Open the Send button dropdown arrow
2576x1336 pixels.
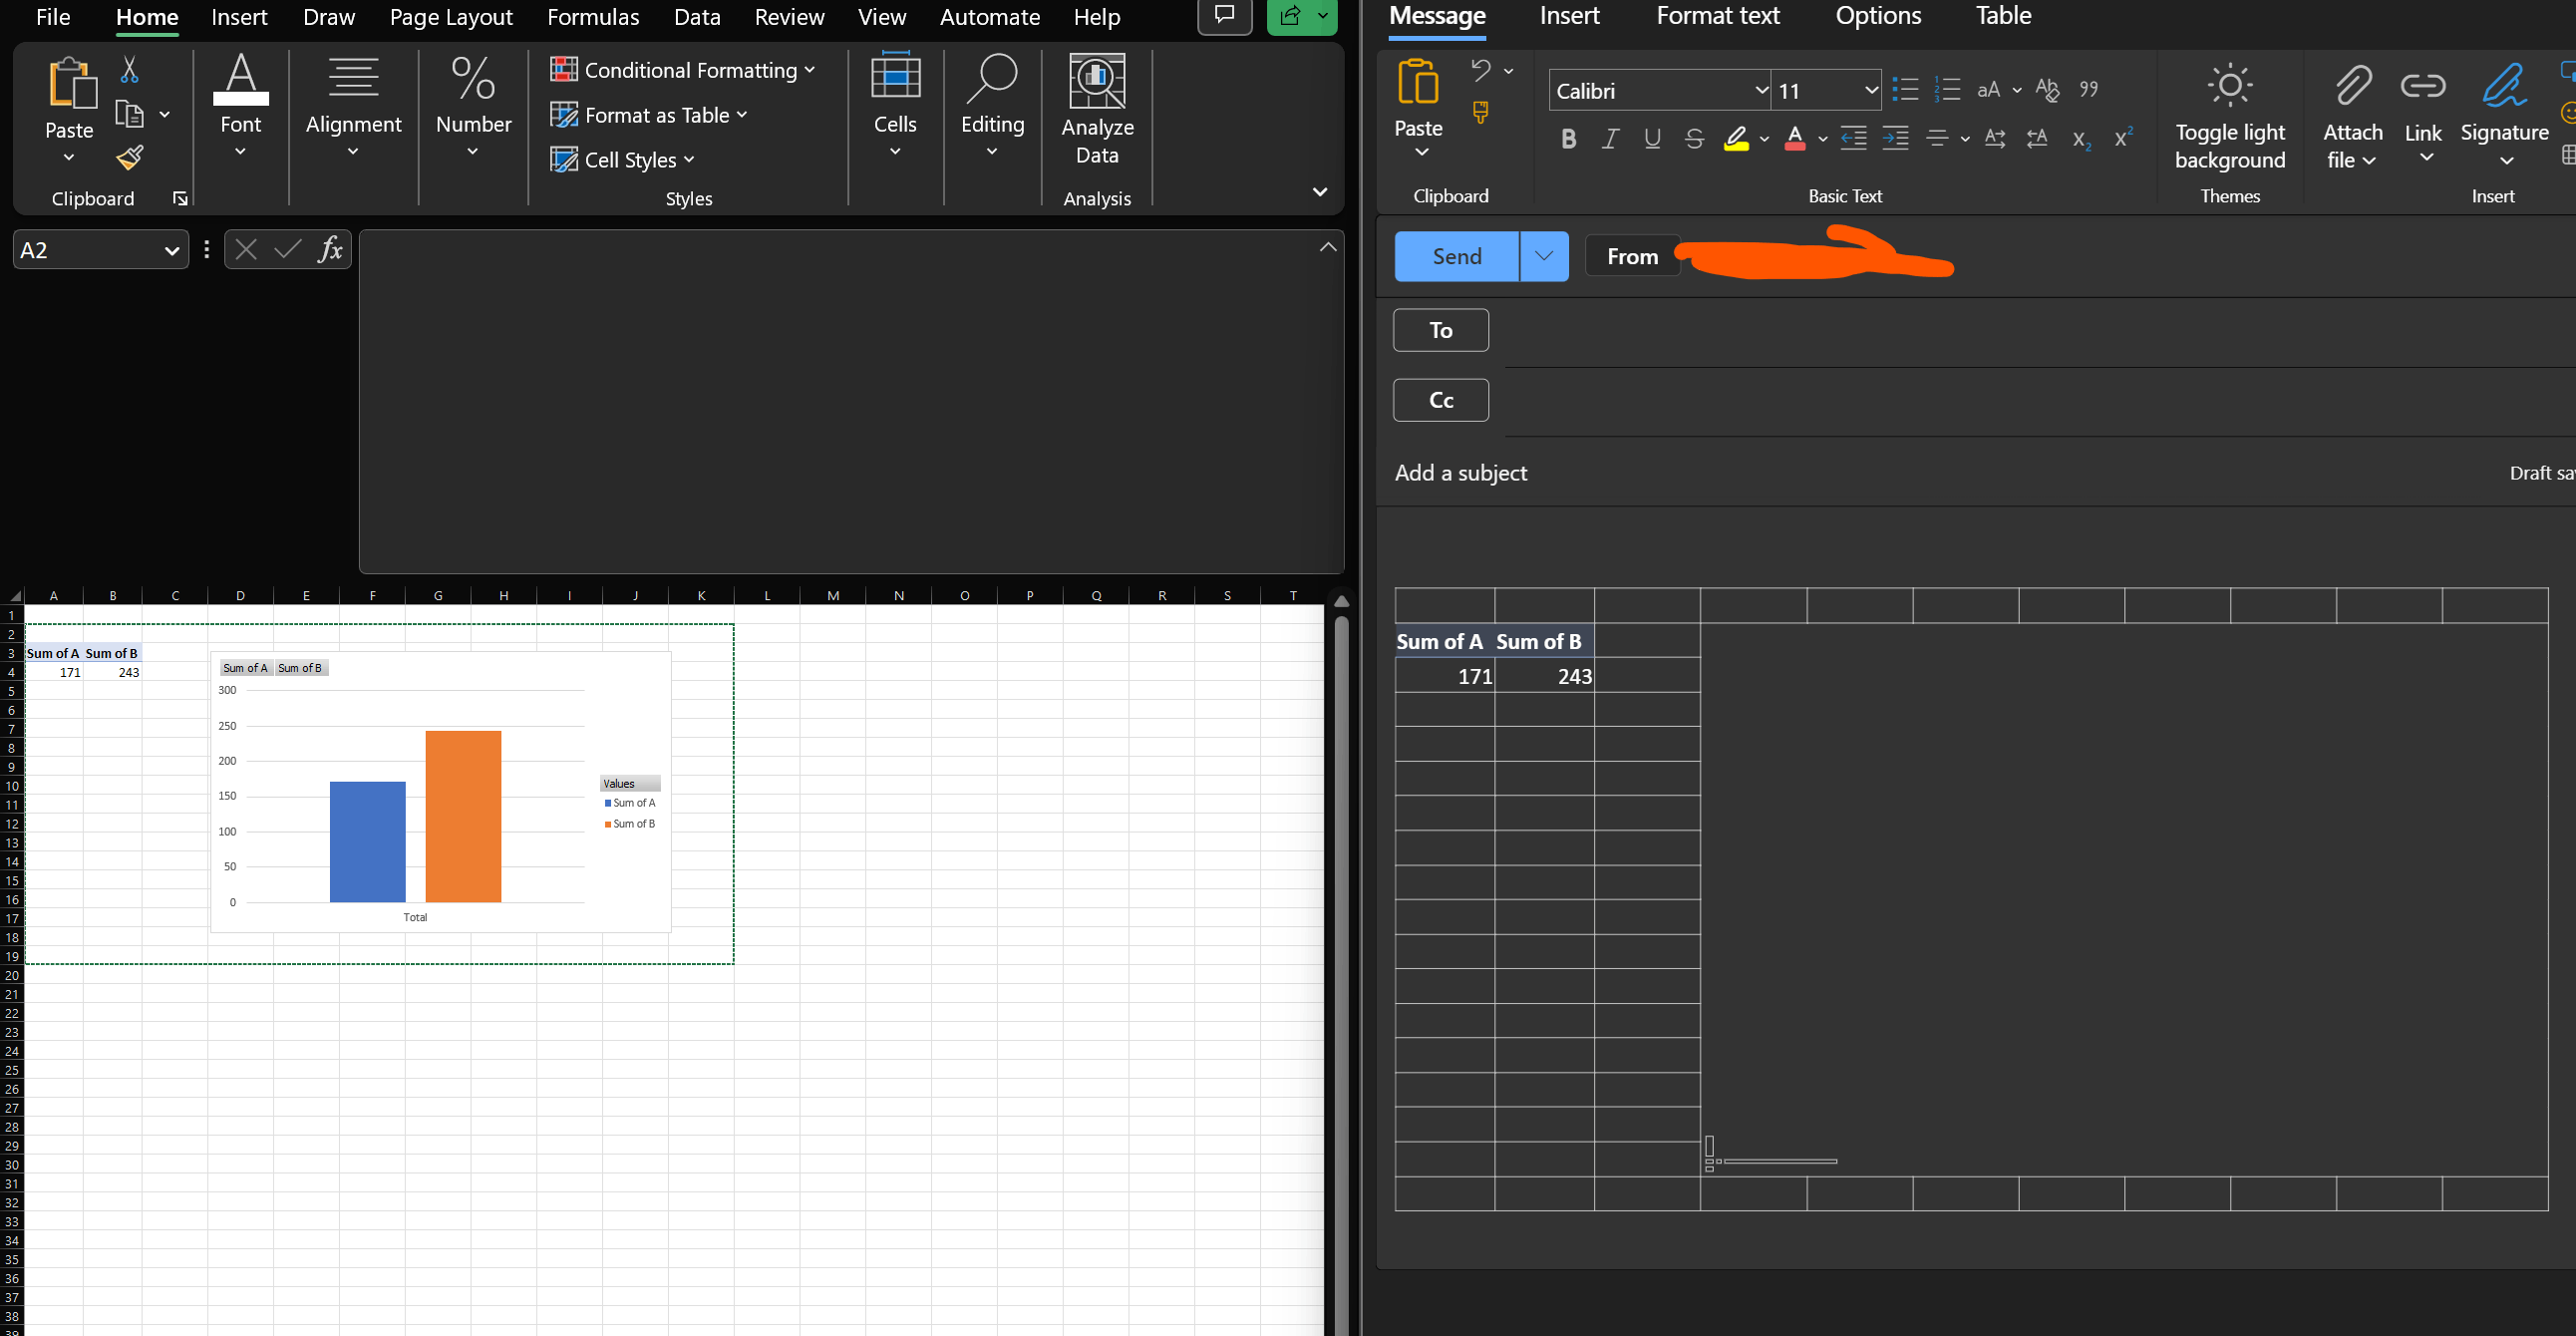[x=1543, y=256]
